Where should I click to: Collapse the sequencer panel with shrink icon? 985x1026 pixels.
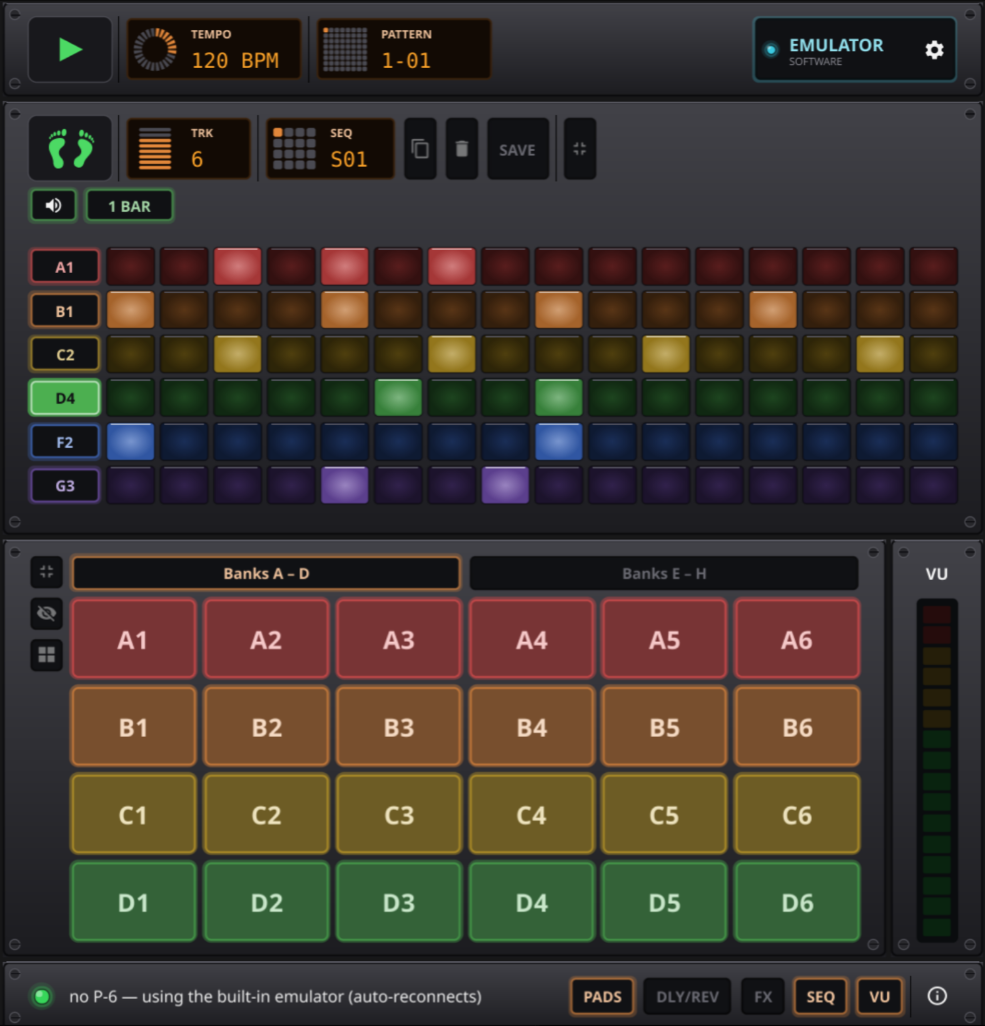pos(579,149)
